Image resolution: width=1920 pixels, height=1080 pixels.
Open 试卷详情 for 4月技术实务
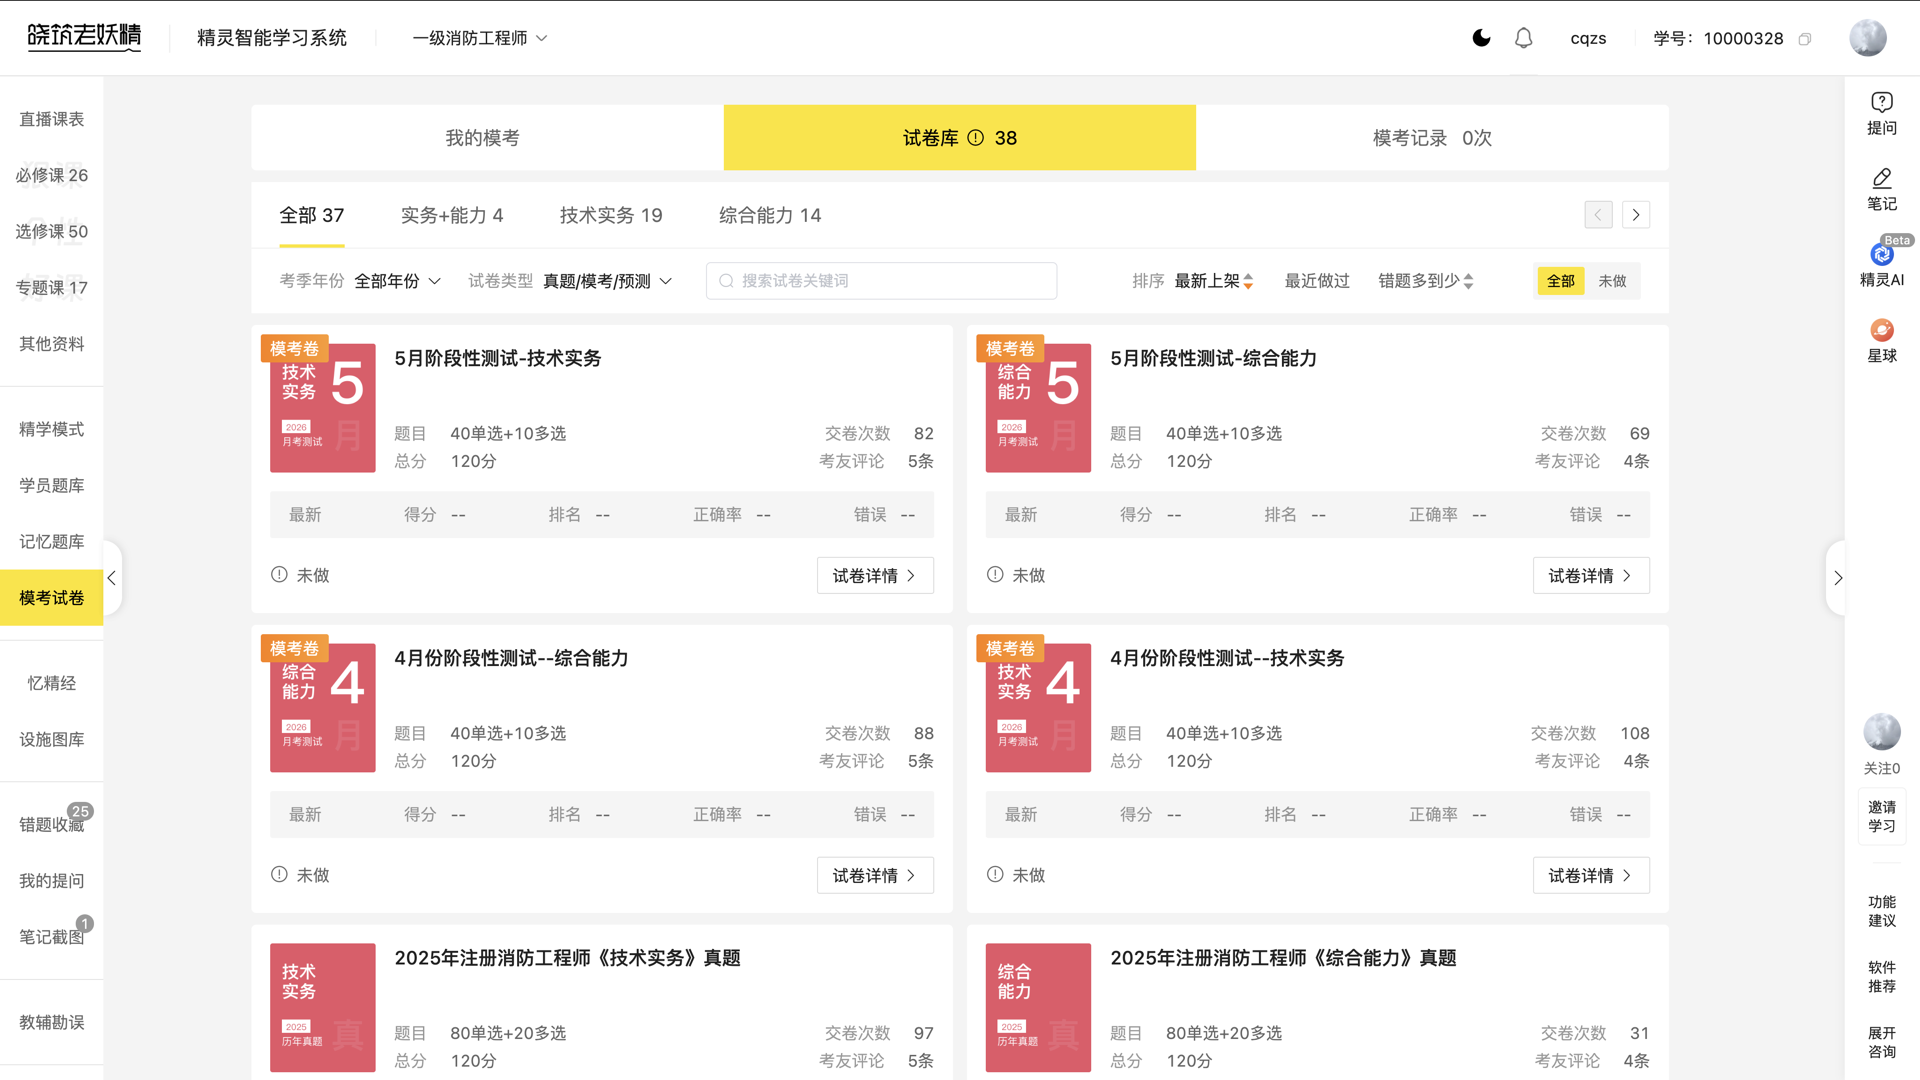coord(1591,876)
